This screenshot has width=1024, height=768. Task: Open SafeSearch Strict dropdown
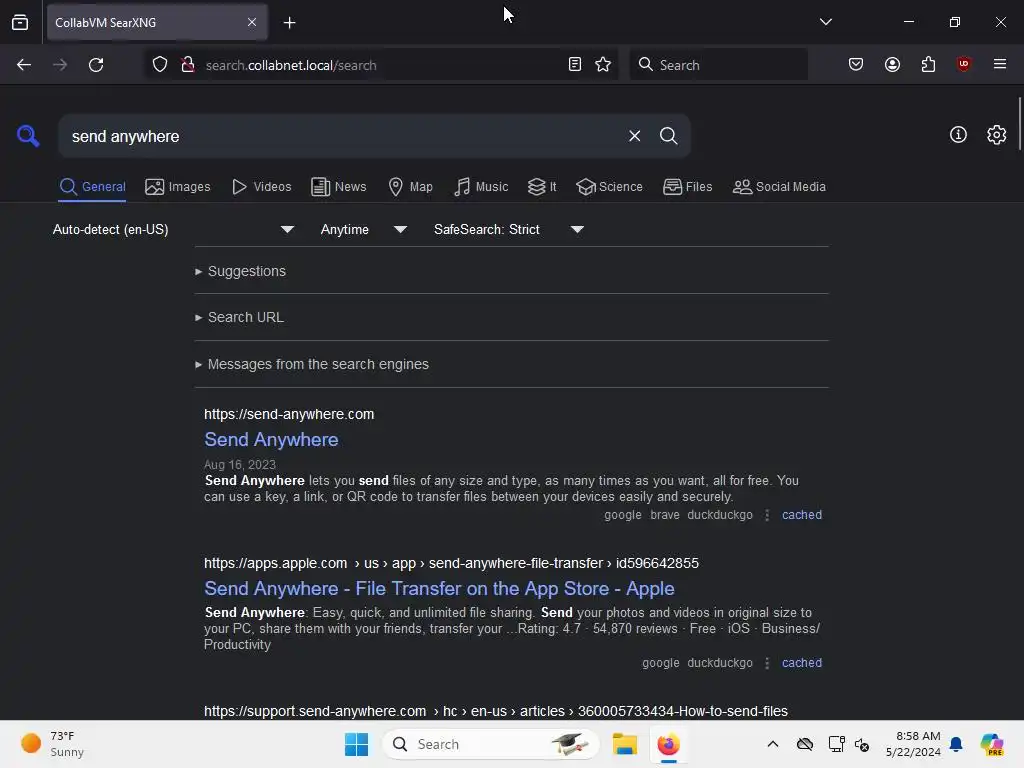click(x=508, y=229)
